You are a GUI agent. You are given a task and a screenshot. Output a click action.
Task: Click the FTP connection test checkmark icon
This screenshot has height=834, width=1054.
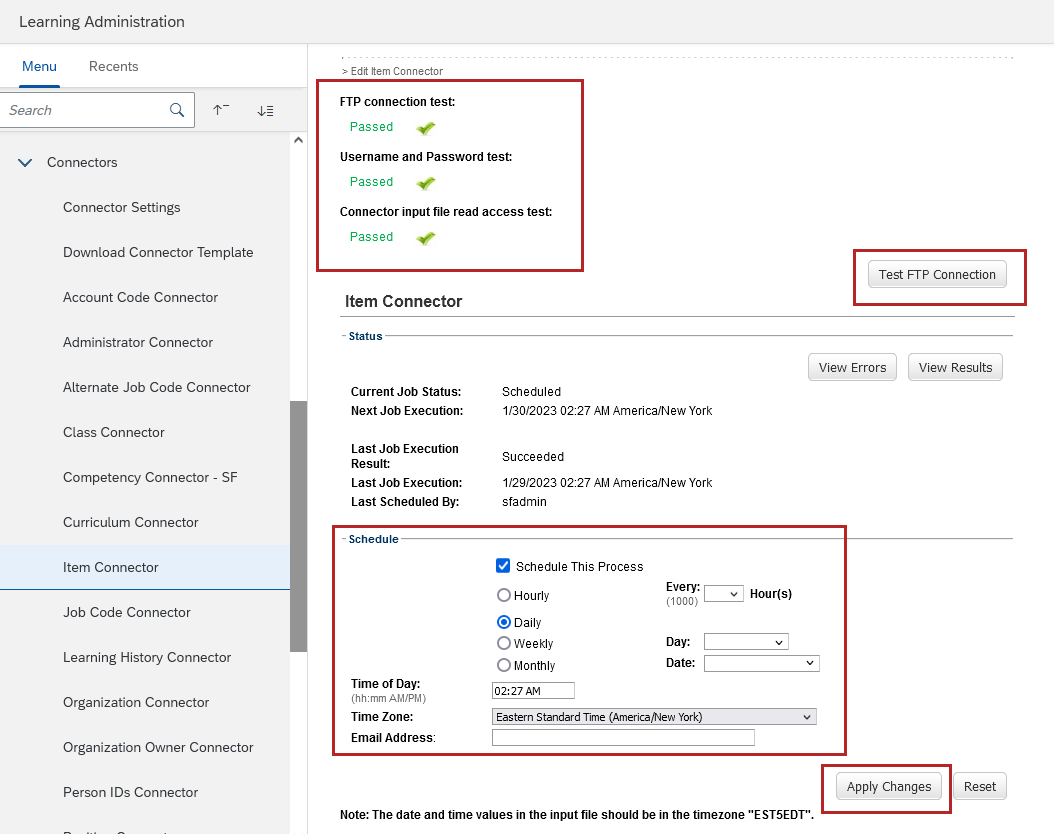tap(426, 128)
